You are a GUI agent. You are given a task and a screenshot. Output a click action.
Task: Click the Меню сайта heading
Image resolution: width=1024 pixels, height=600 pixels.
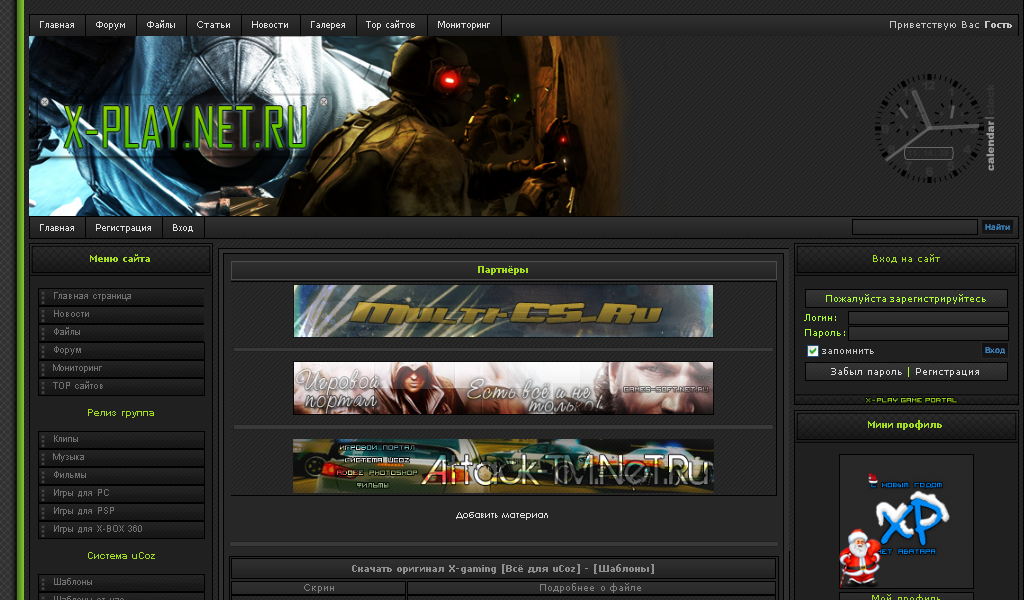(120, 259)
